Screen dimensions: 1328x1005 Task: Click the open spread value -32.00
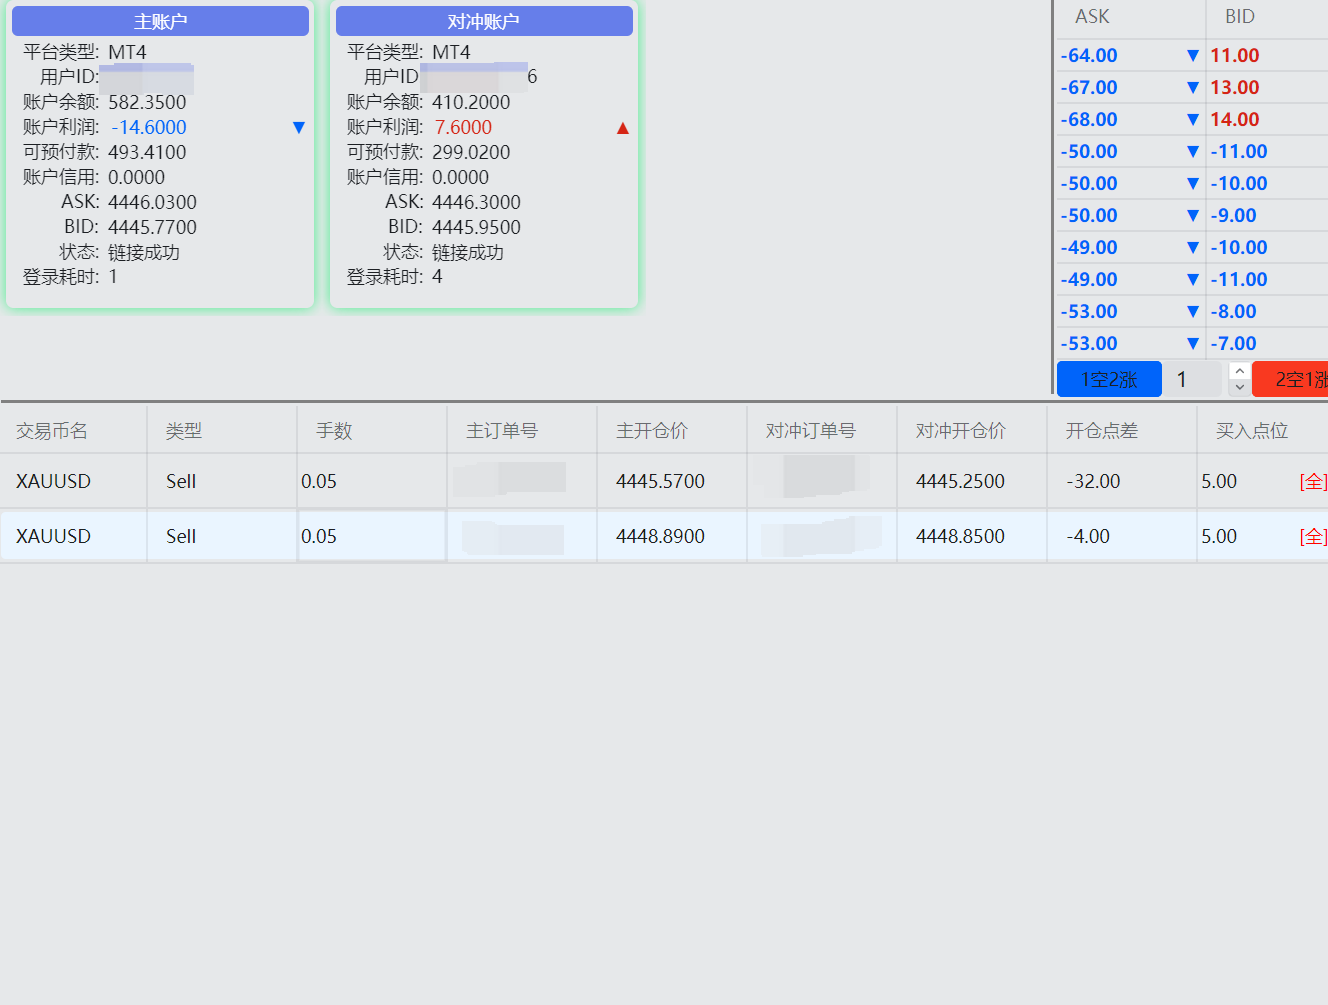click(1093, 482)
